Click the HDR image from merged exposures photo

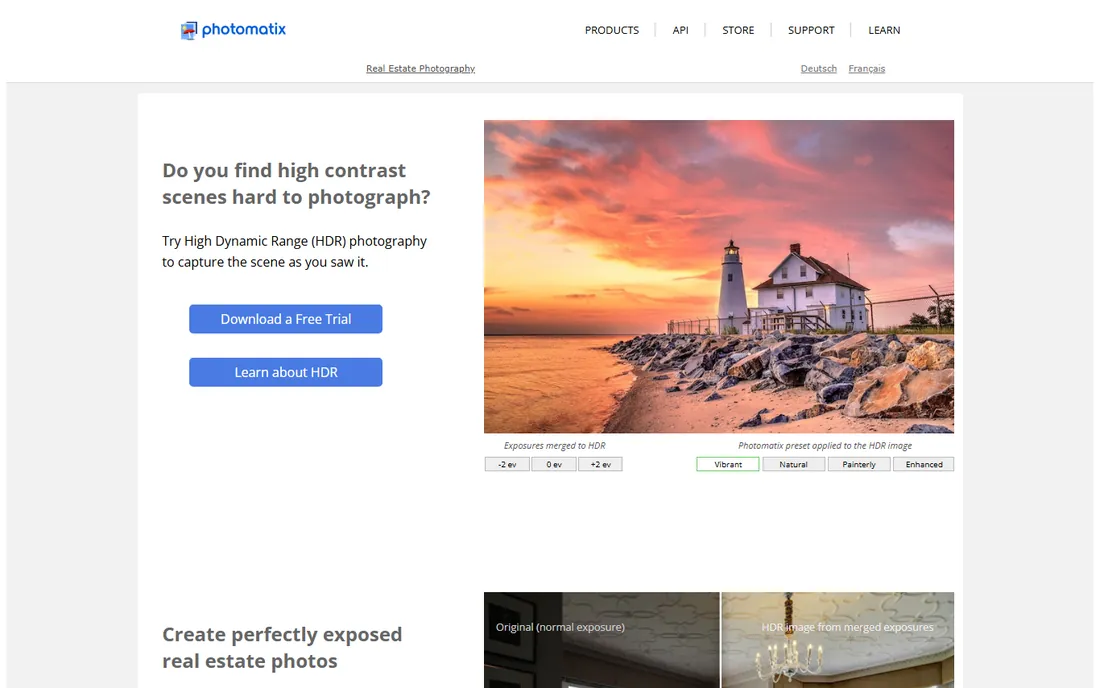[x=838, y=640]
